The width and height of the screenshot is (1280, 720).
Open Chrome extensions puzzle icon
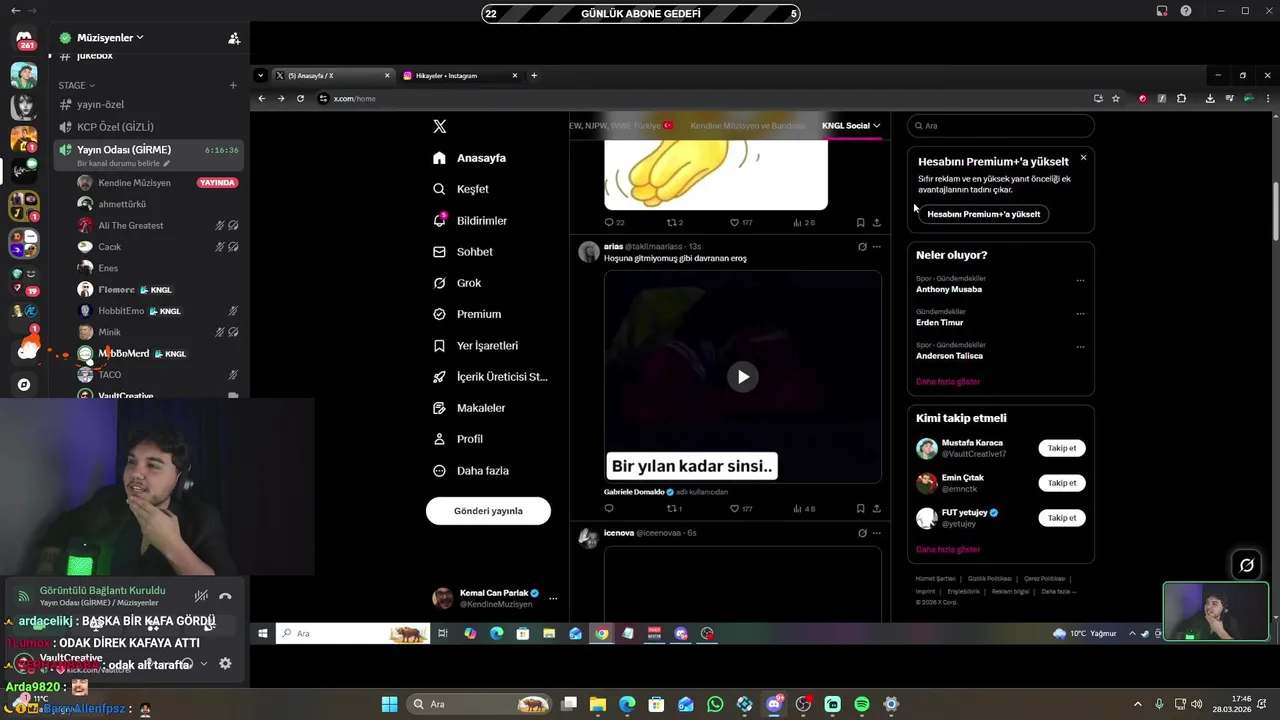tap(1181, 98)
